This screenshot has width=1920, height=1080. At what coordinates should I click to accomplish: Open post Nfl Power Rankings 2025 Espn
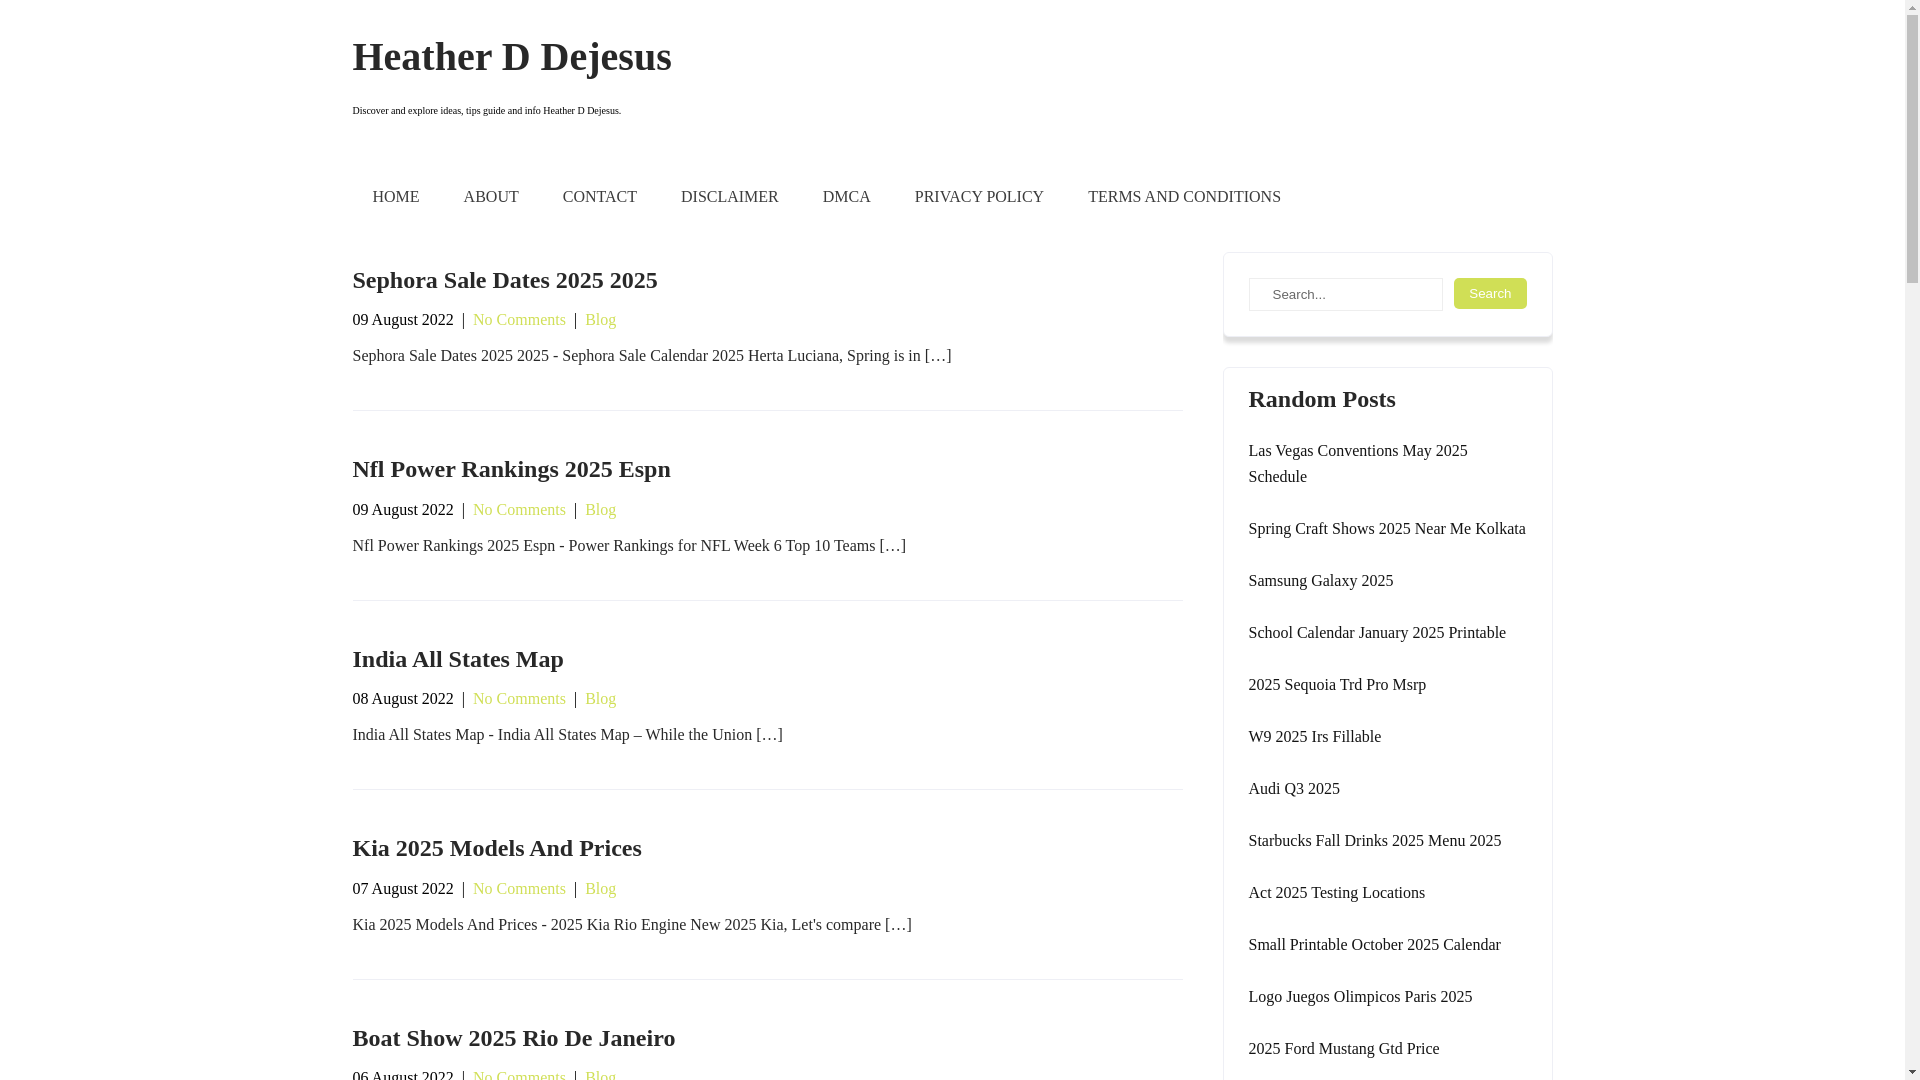coord(511,469)
